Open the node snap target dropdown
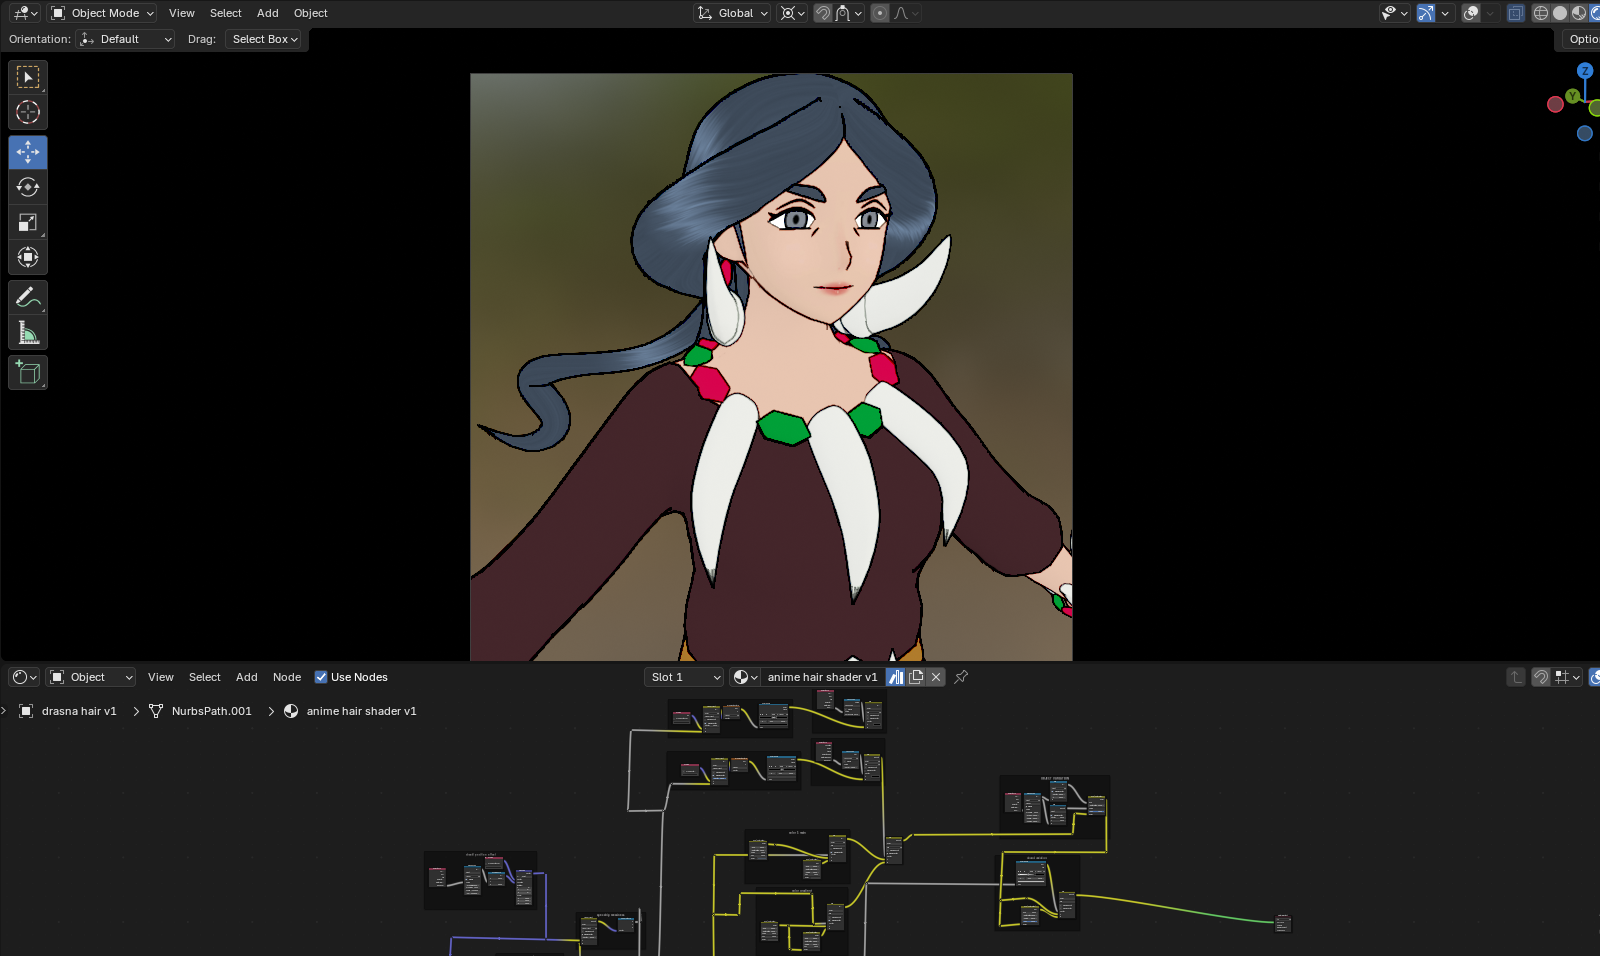Screen dimensions: 1600x956 click(1567, 677)
